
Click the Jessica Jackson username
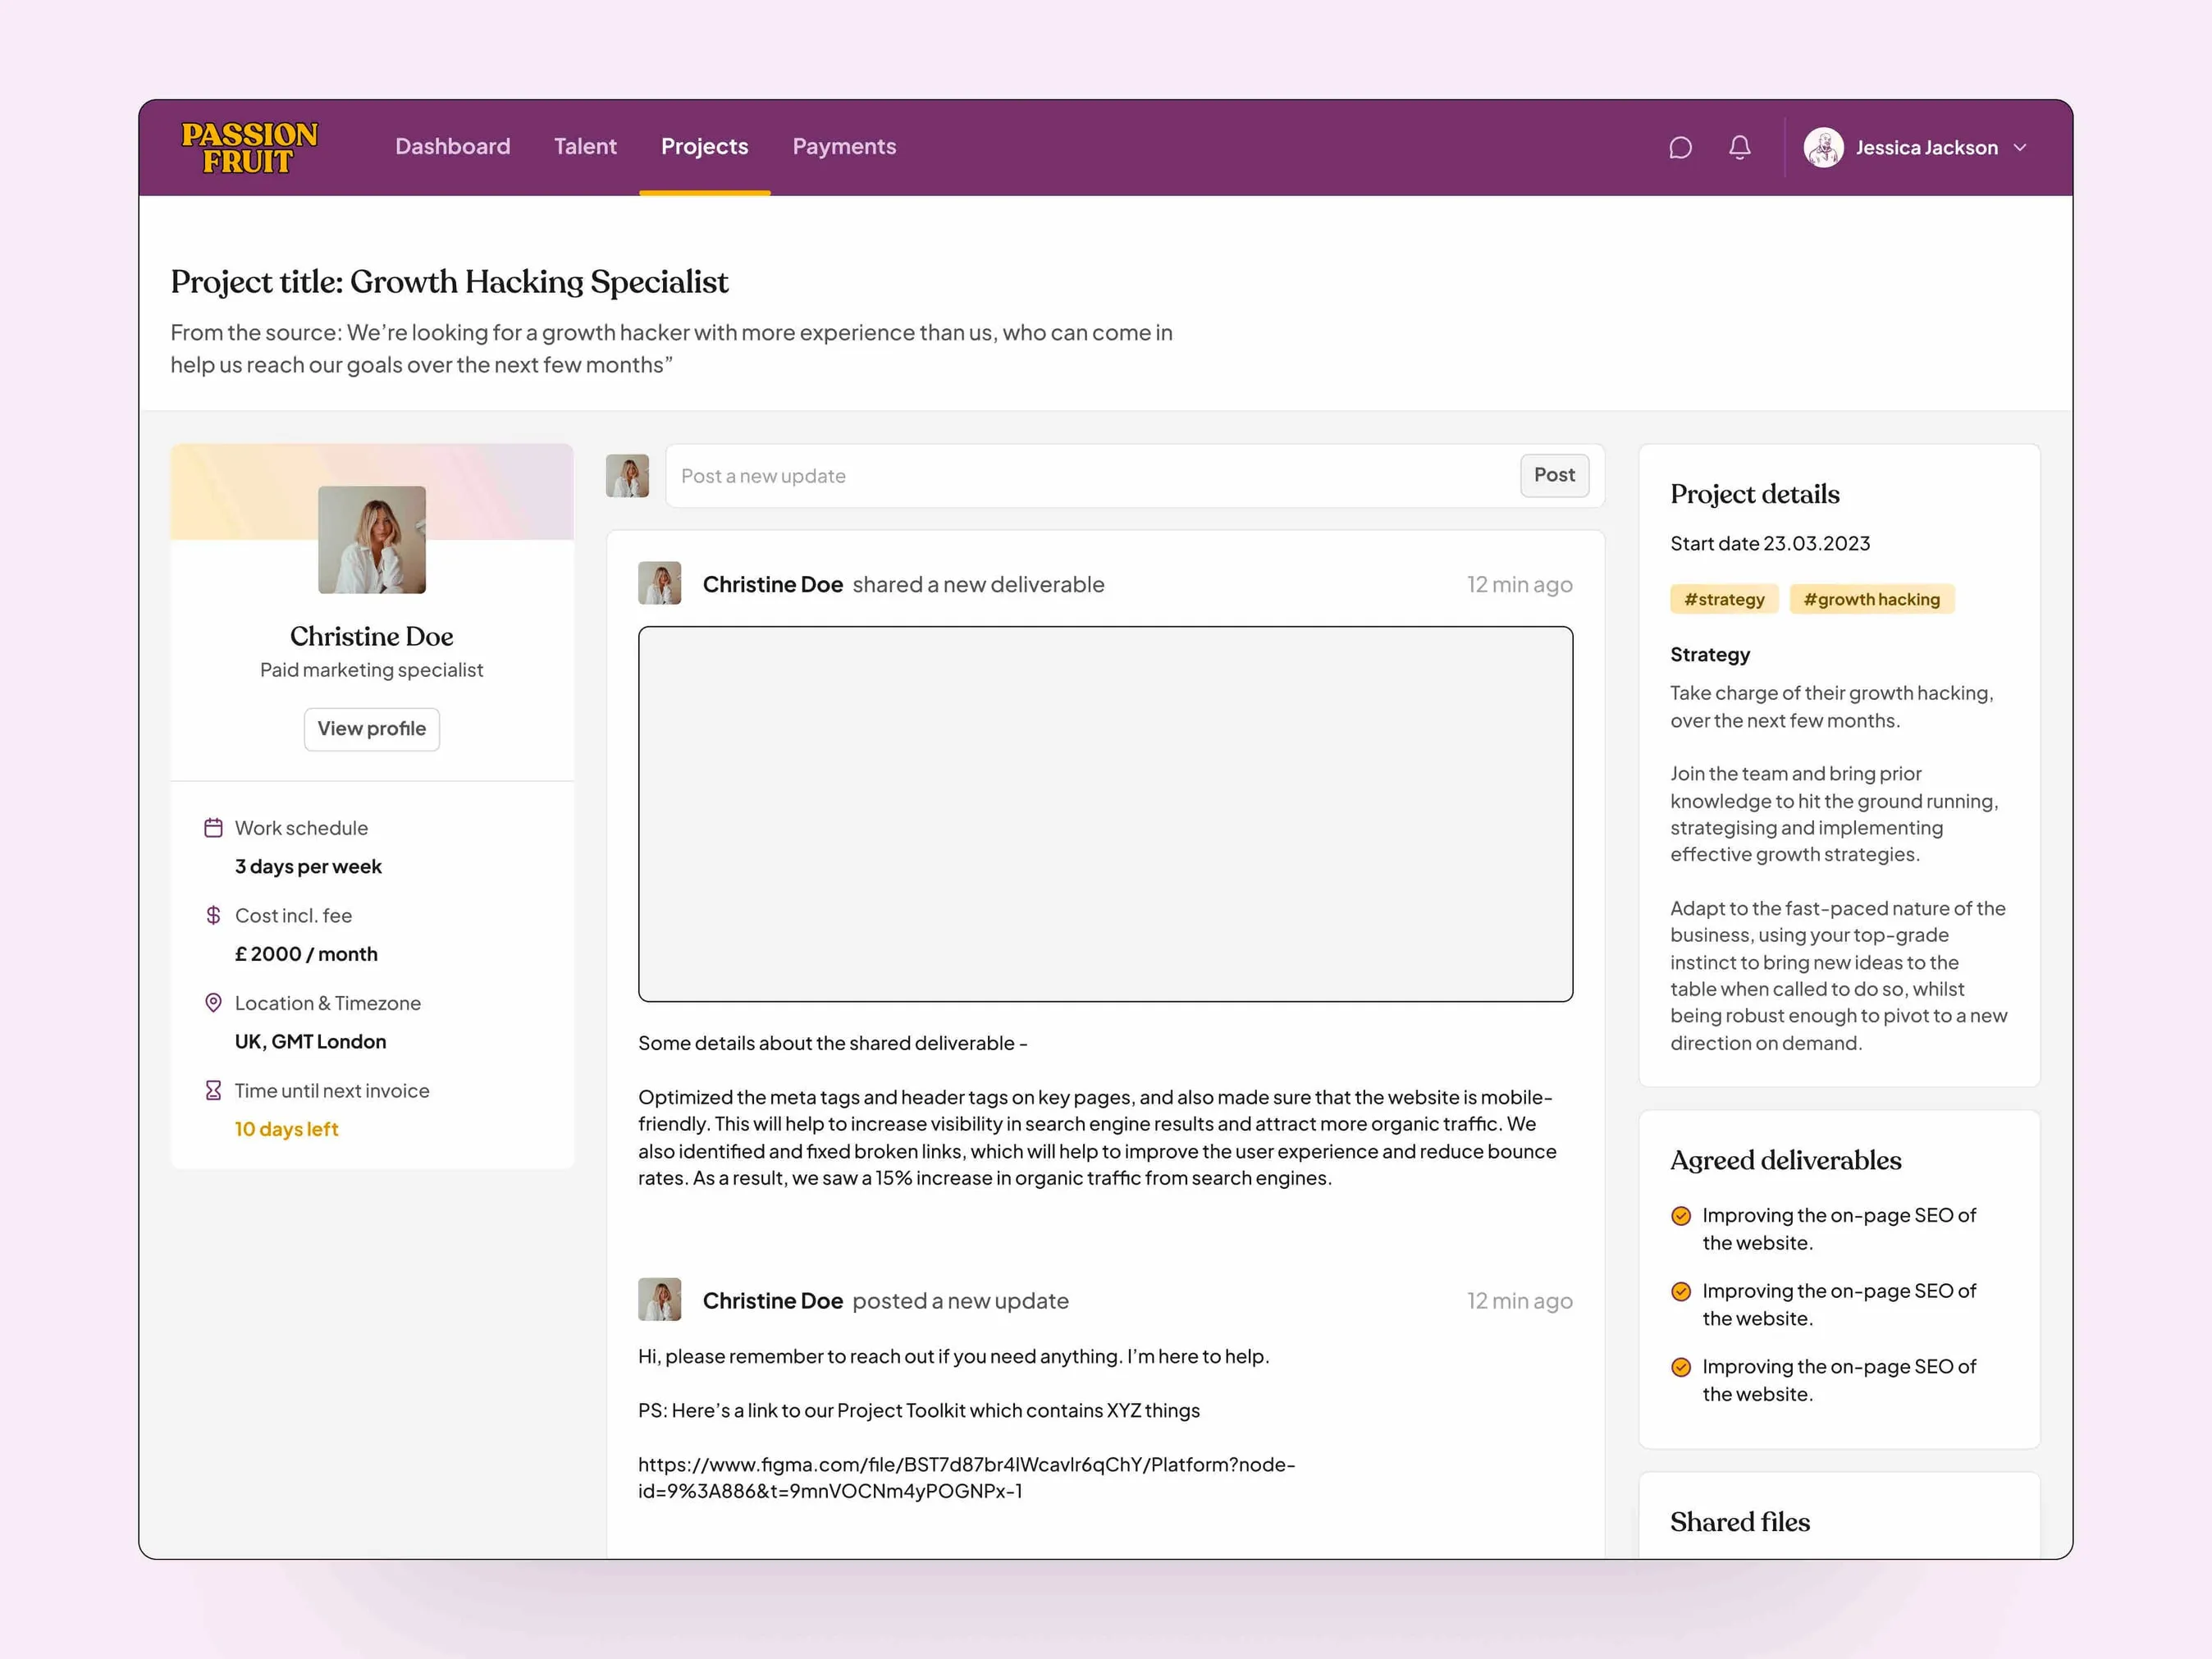1926,148
